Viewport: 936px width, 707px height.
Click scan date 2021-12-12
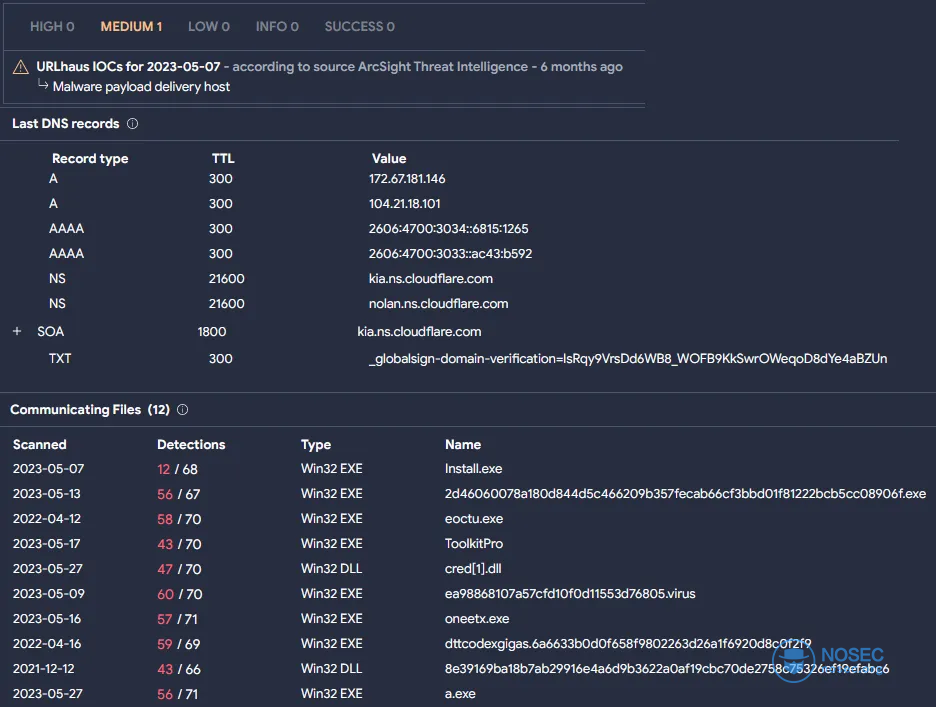point(44,669)
